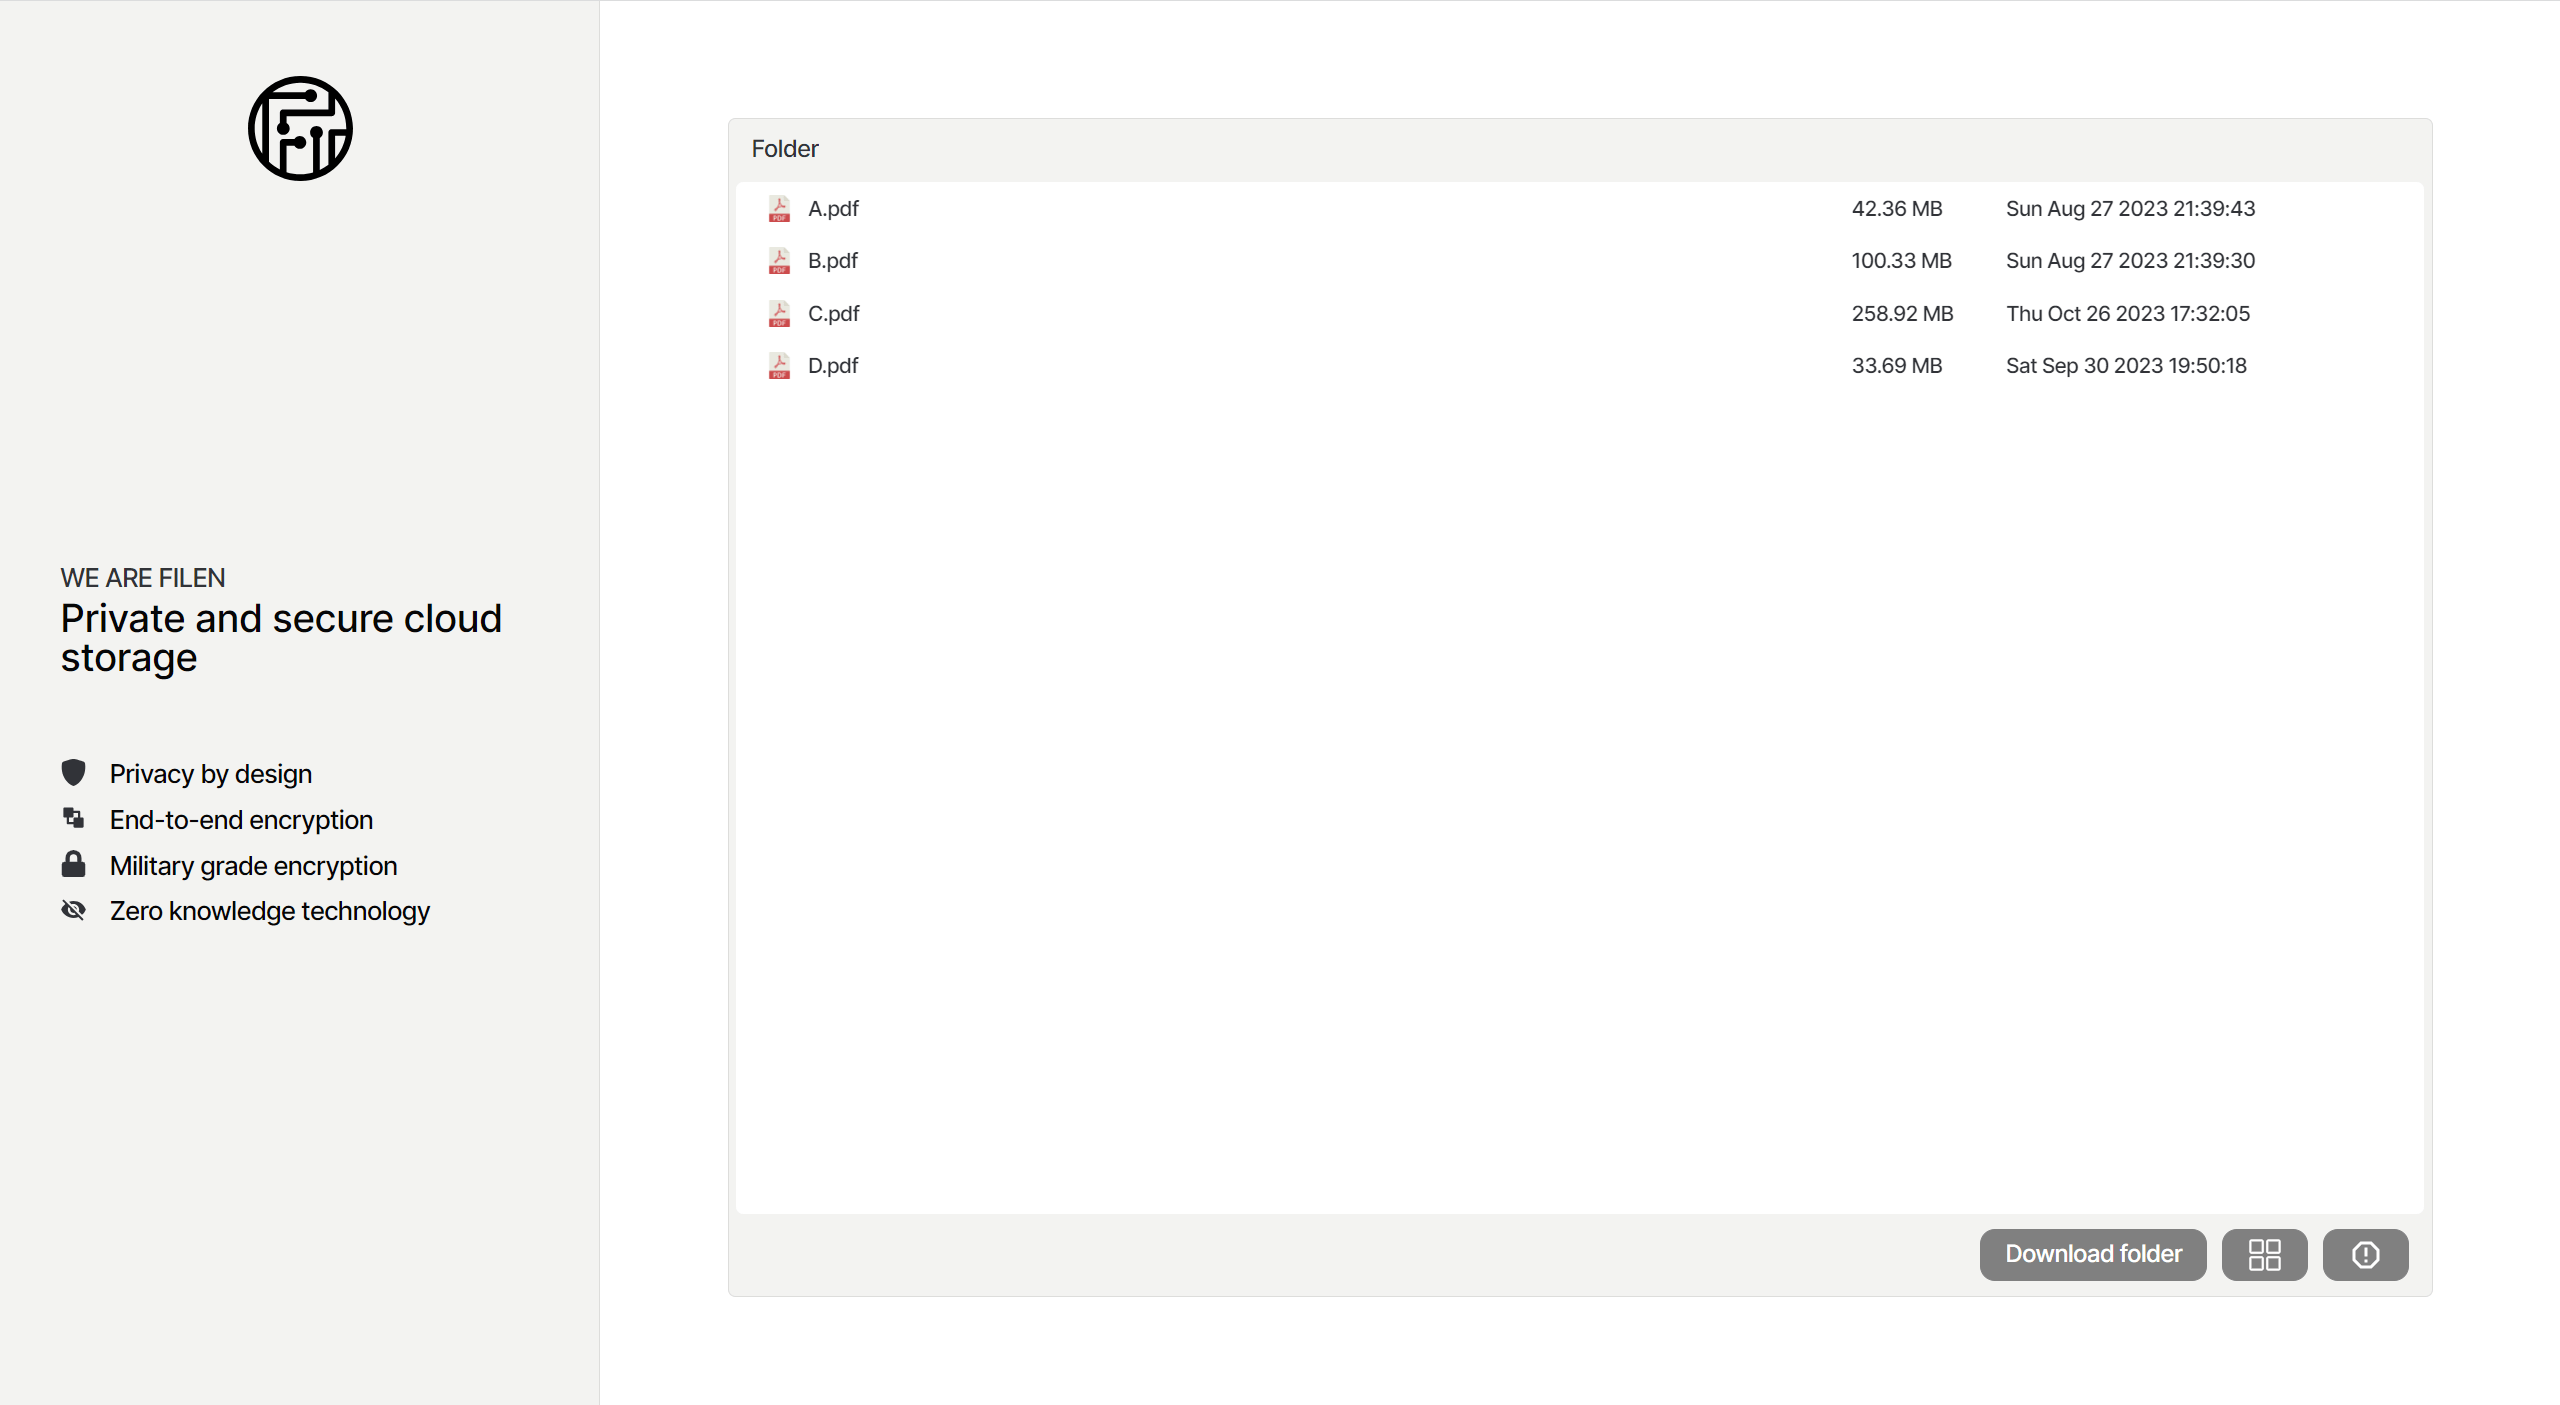
Task: Click the Filen circular logo
Action: (x=300, y=128)
